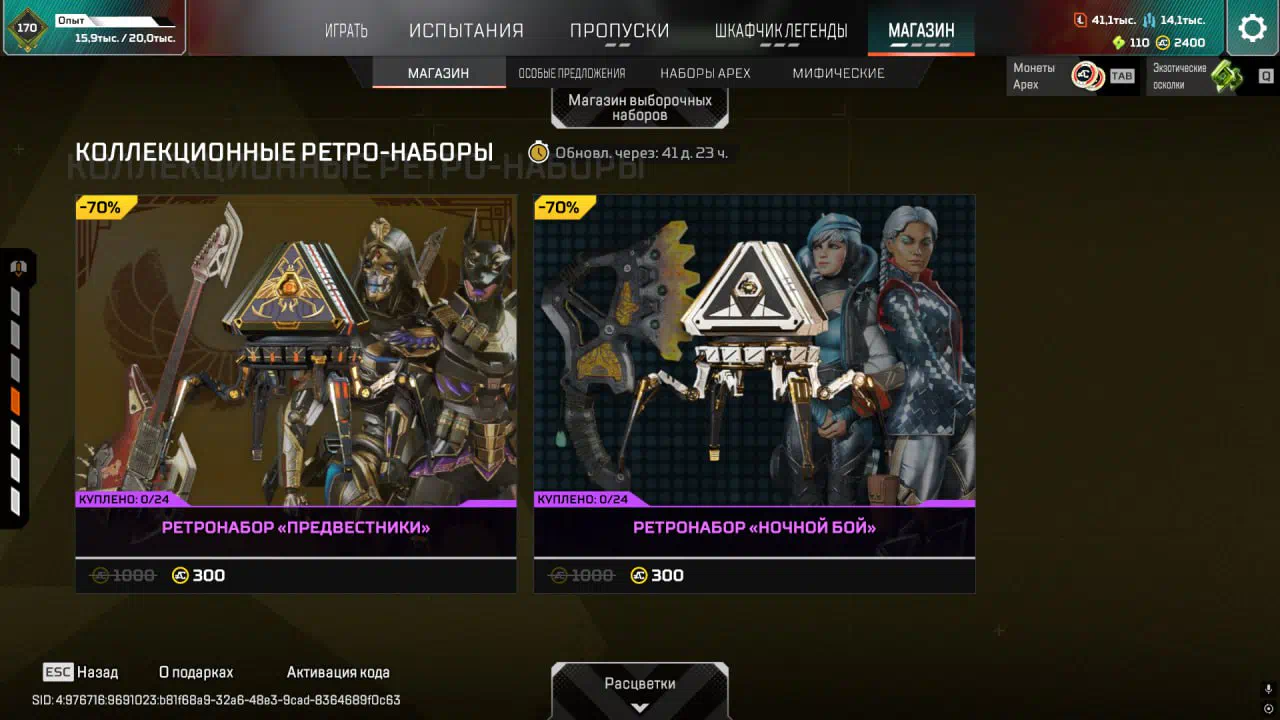Click the level 170 player badge
The height and width of the screenshot is (720, 1280).
27,28
